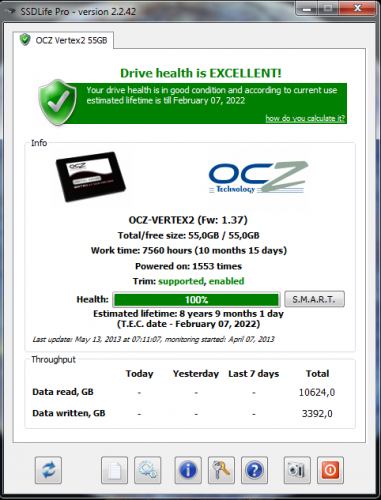381x500 pixels.
Task: Click the Trim 'supported' text
Action: tap(181, 281)
